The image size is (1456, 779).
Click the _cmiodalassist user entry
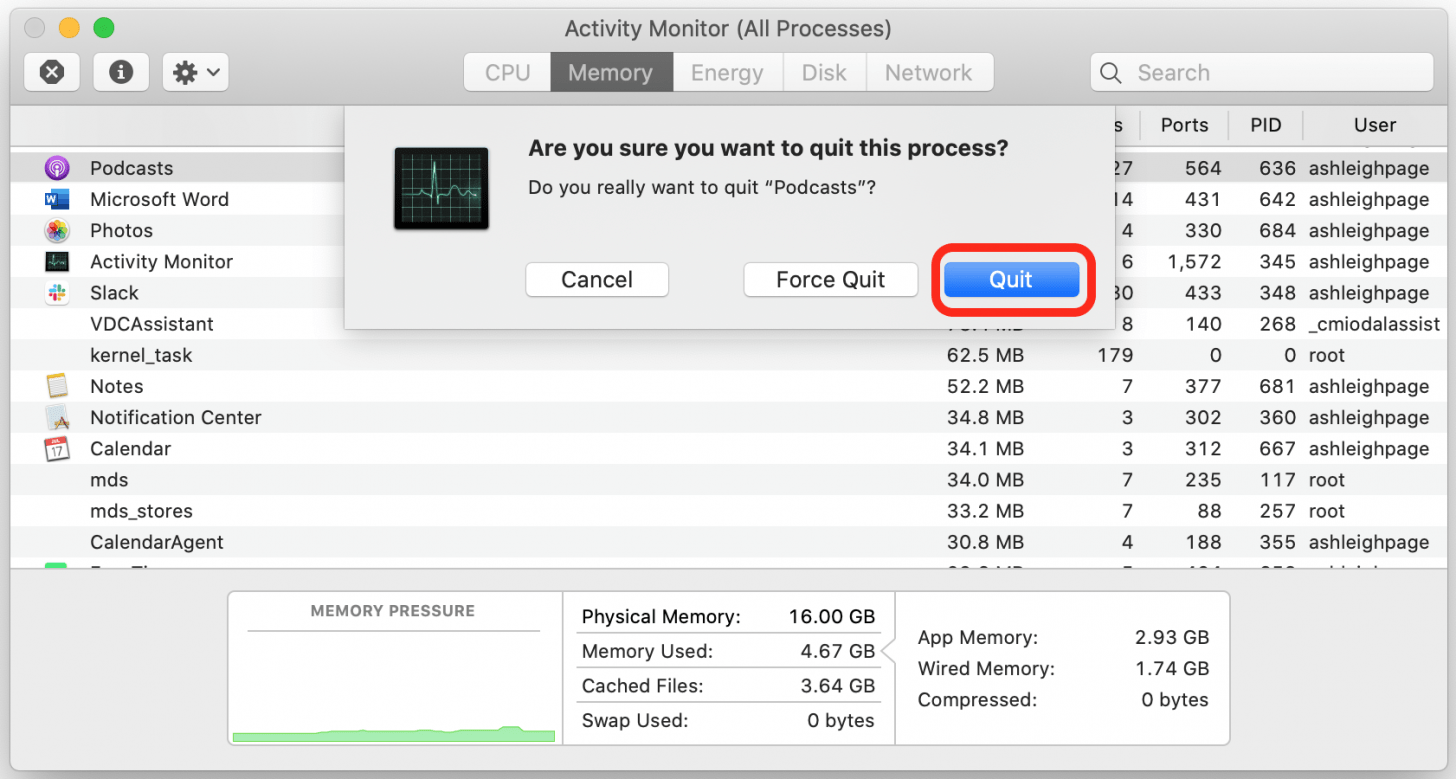(1374, 324)
